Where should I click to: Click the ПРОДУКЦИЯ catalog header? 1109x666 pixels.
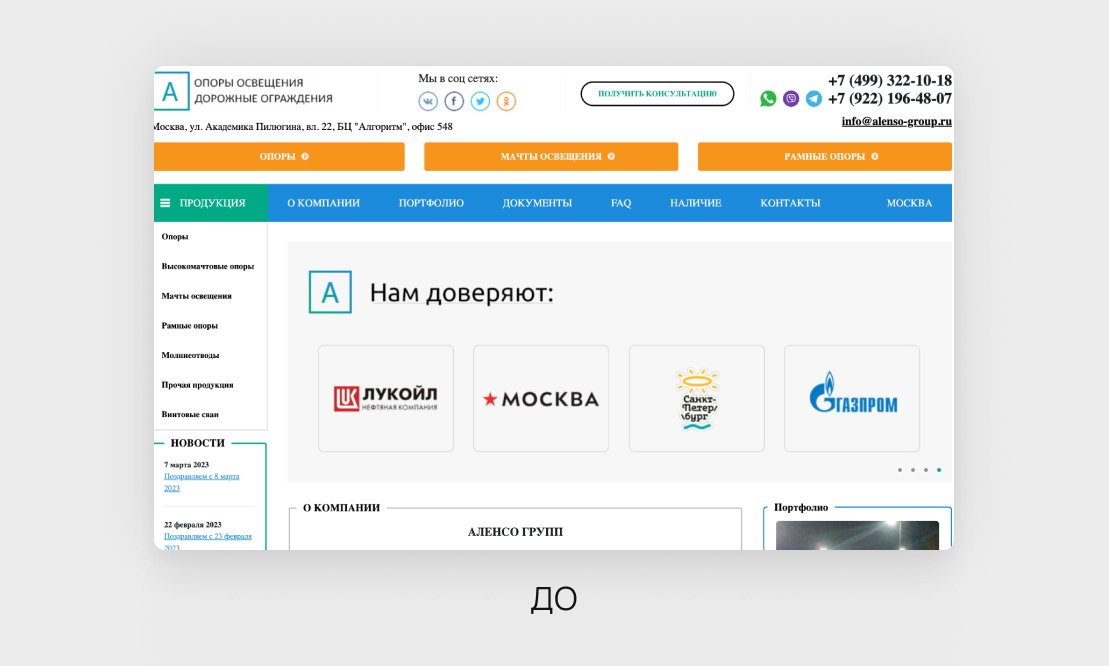click(211, 203)
